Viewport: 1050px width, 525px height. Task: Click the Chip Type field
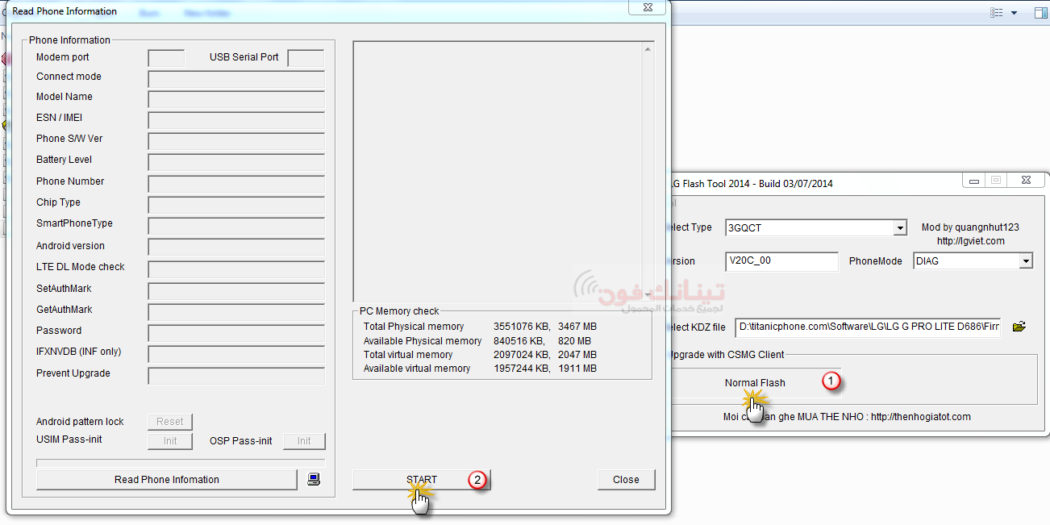click(x=236, y=205)
